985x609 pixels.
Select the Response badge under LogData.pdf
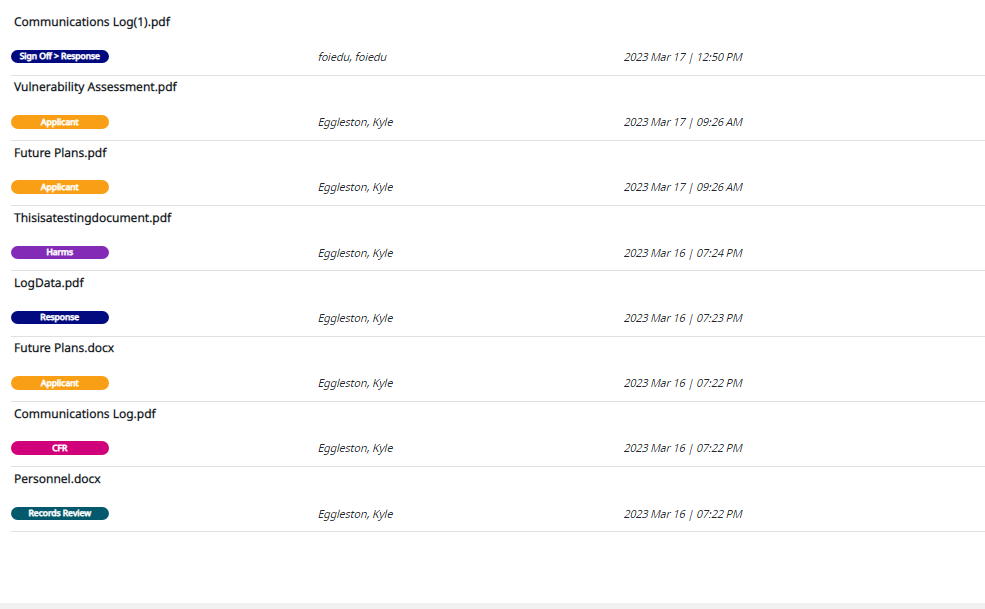[x=59, y=317]
